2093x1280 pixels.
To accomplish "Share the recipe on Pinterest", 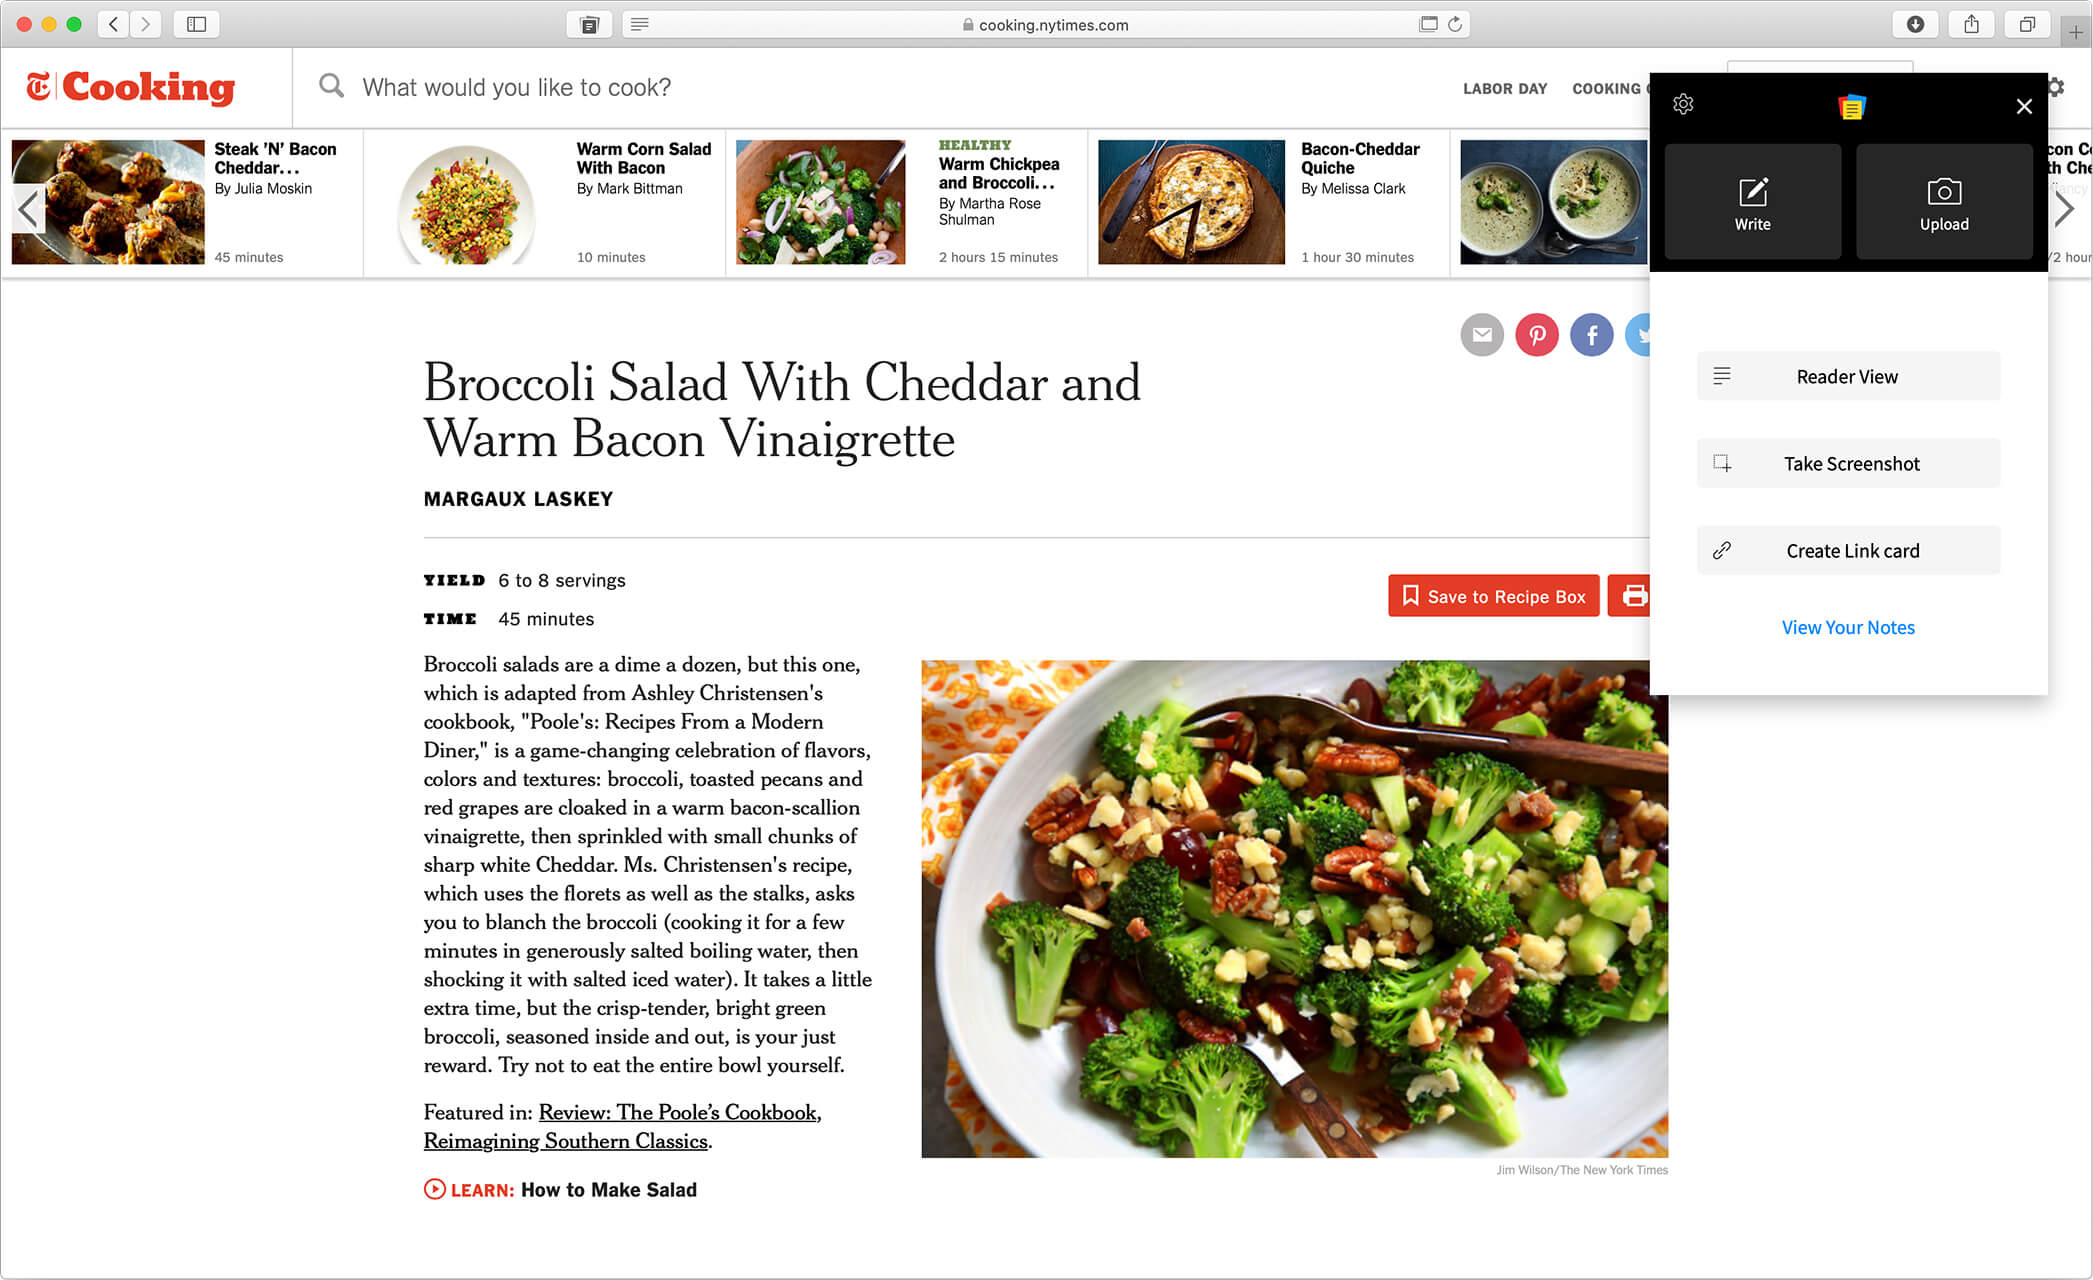I will (1536, 335).
